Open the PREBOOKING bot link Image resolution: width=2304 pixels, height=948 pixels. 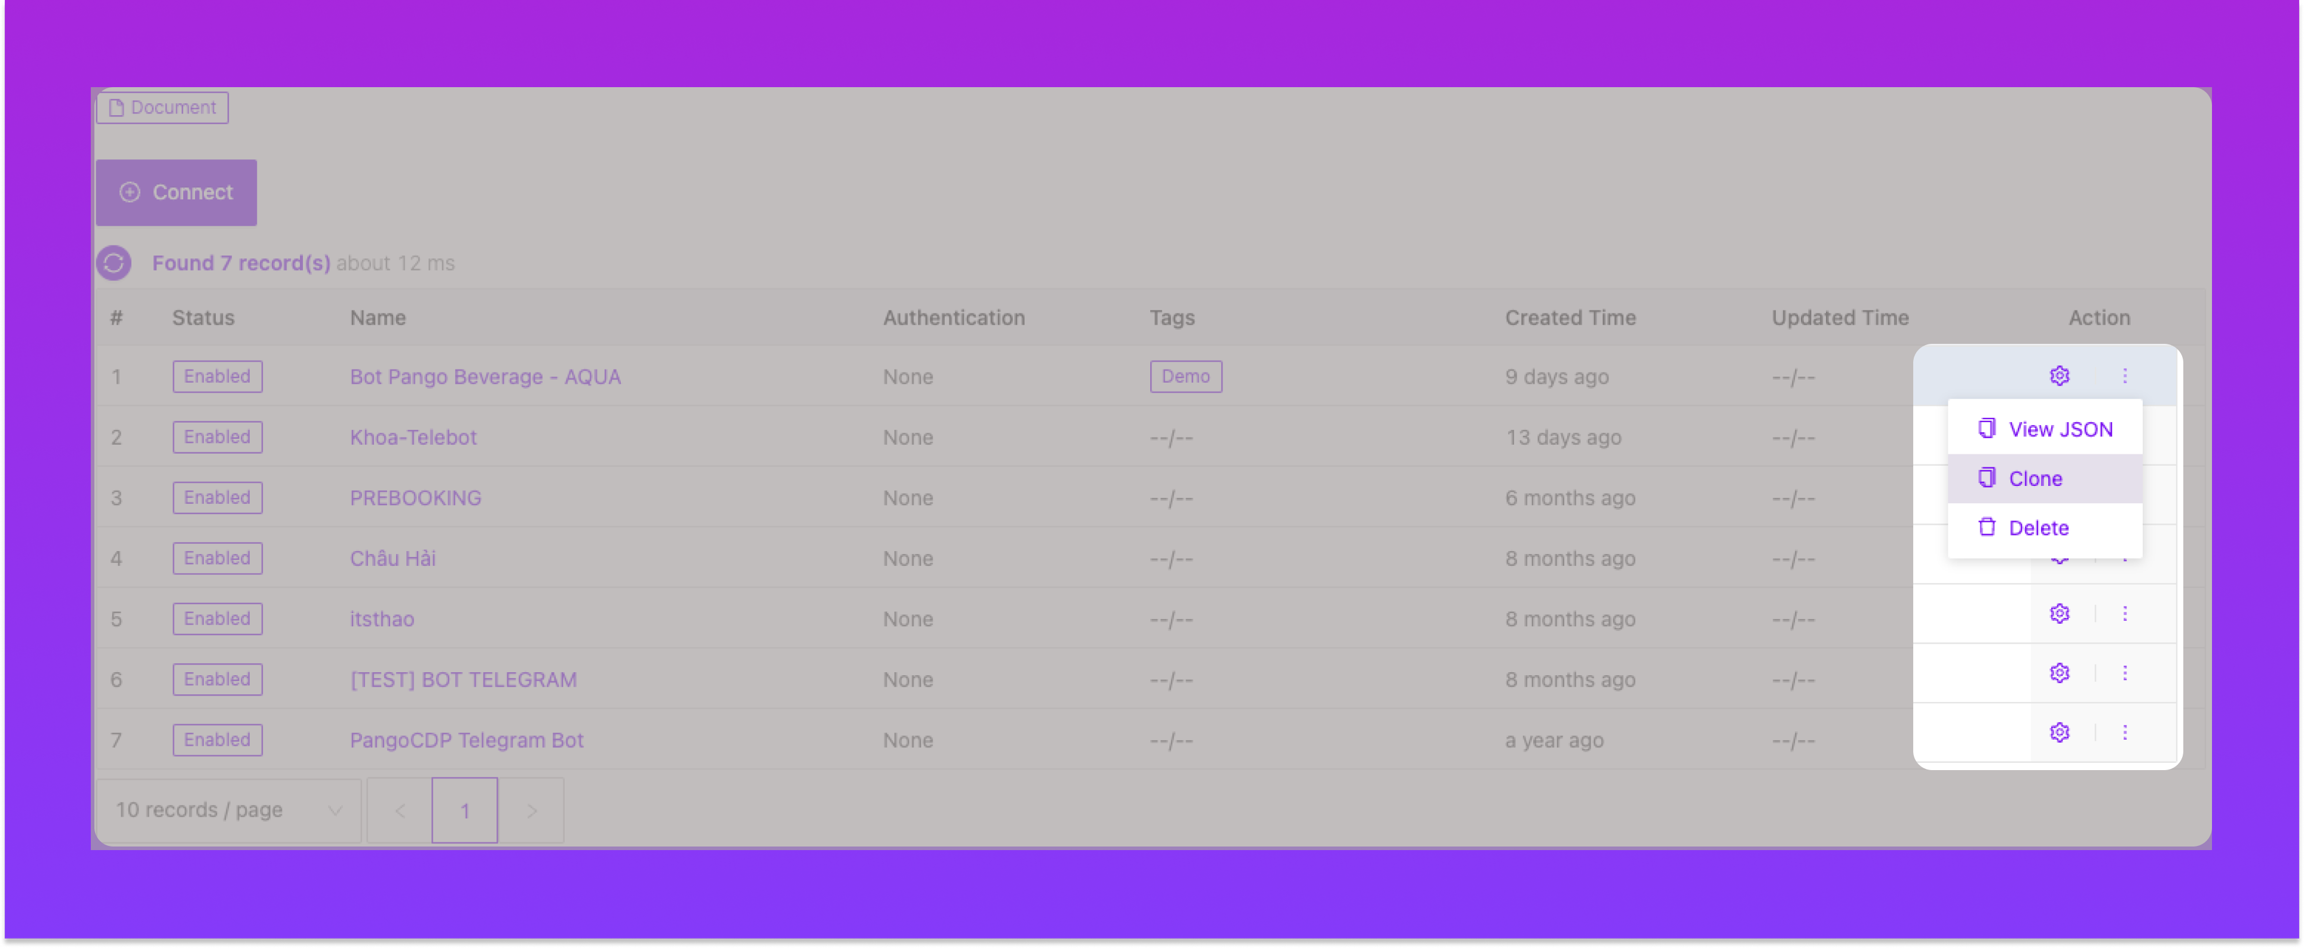(415, 498)
